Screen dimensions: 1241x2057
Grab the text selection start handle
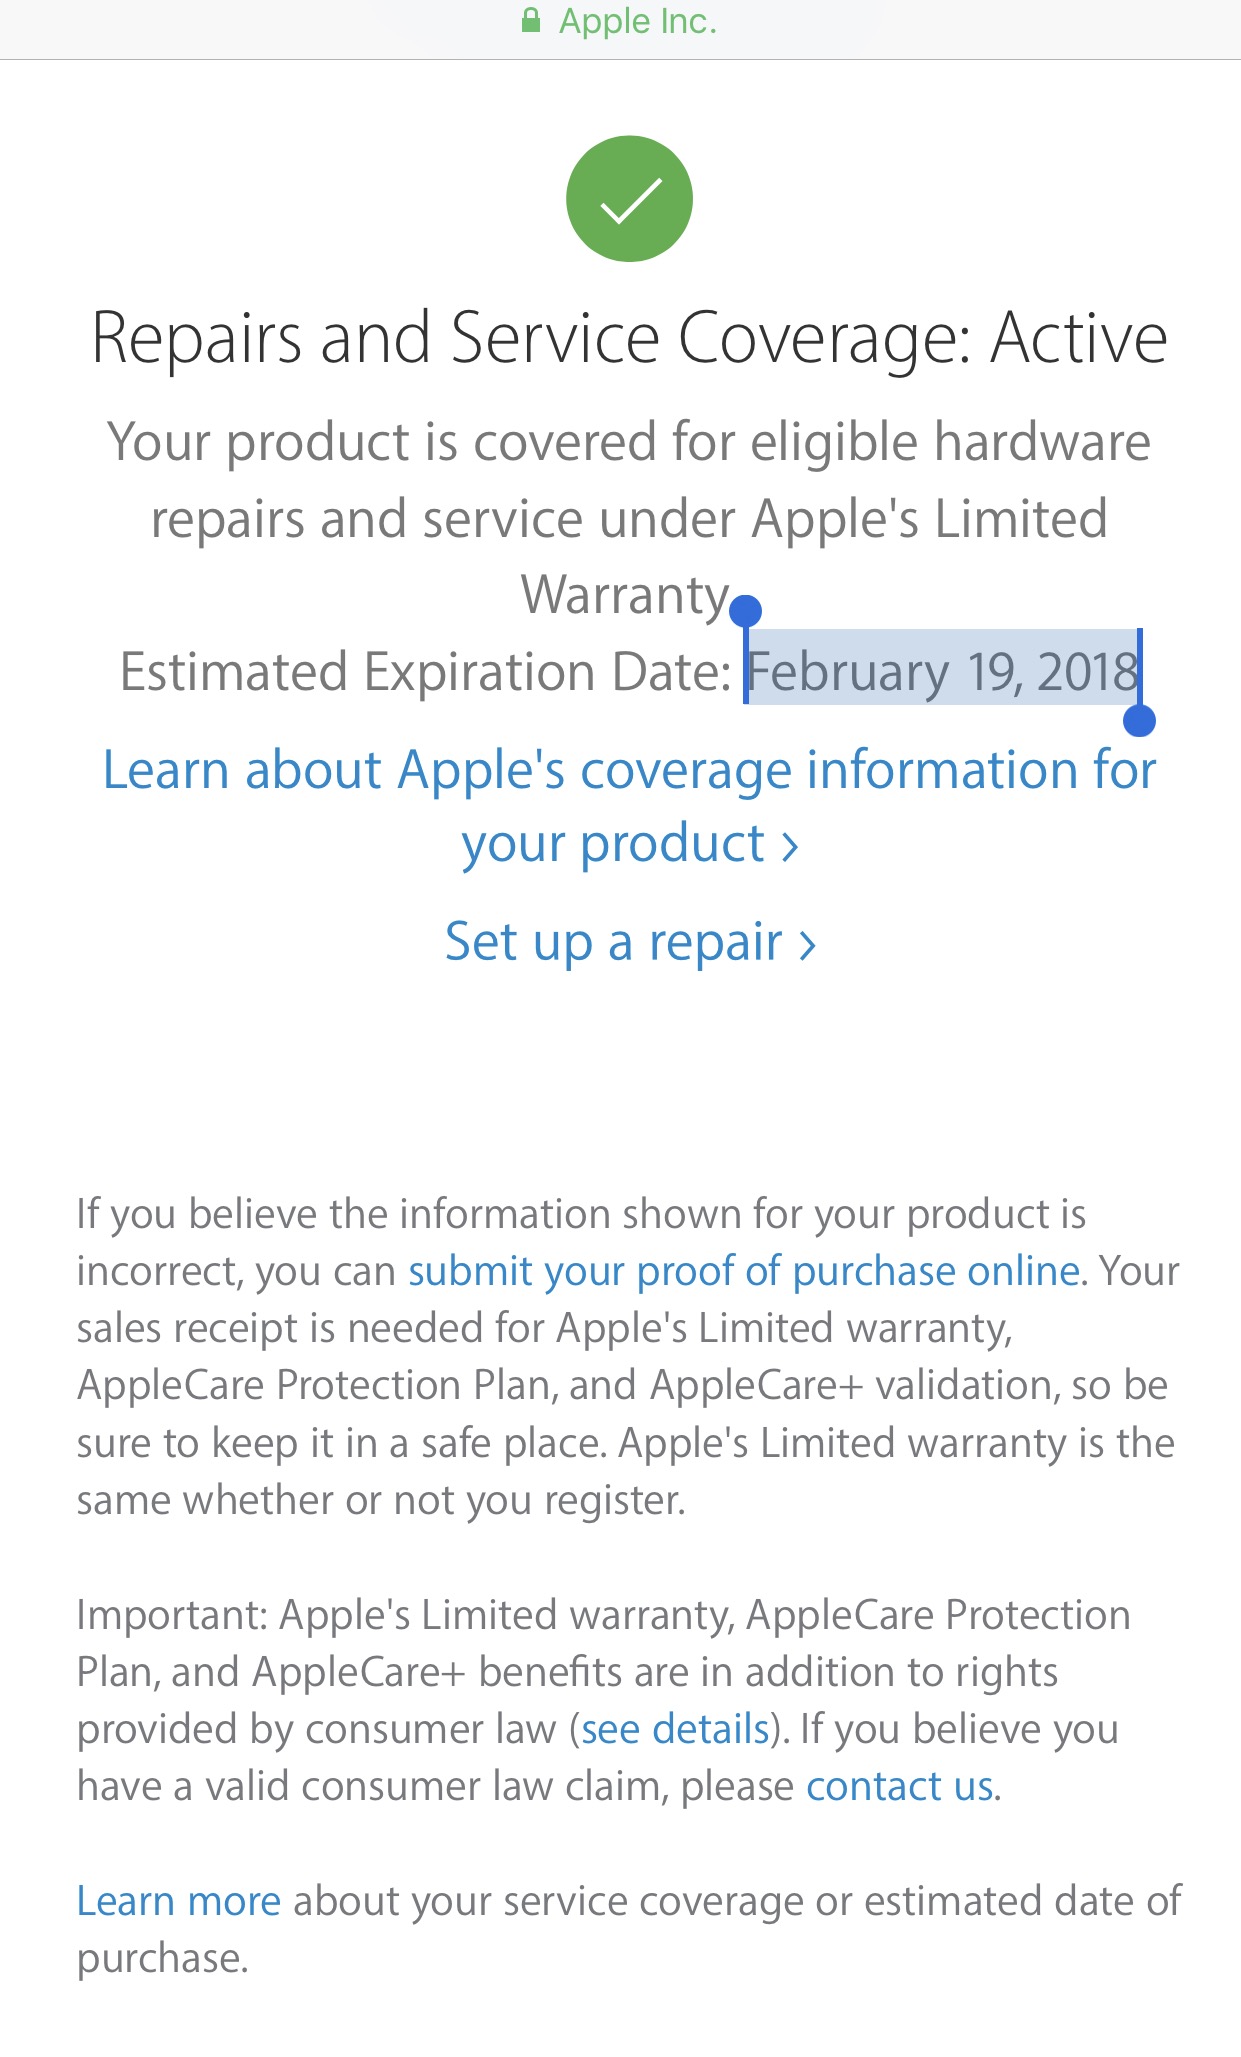coord(746,610)
